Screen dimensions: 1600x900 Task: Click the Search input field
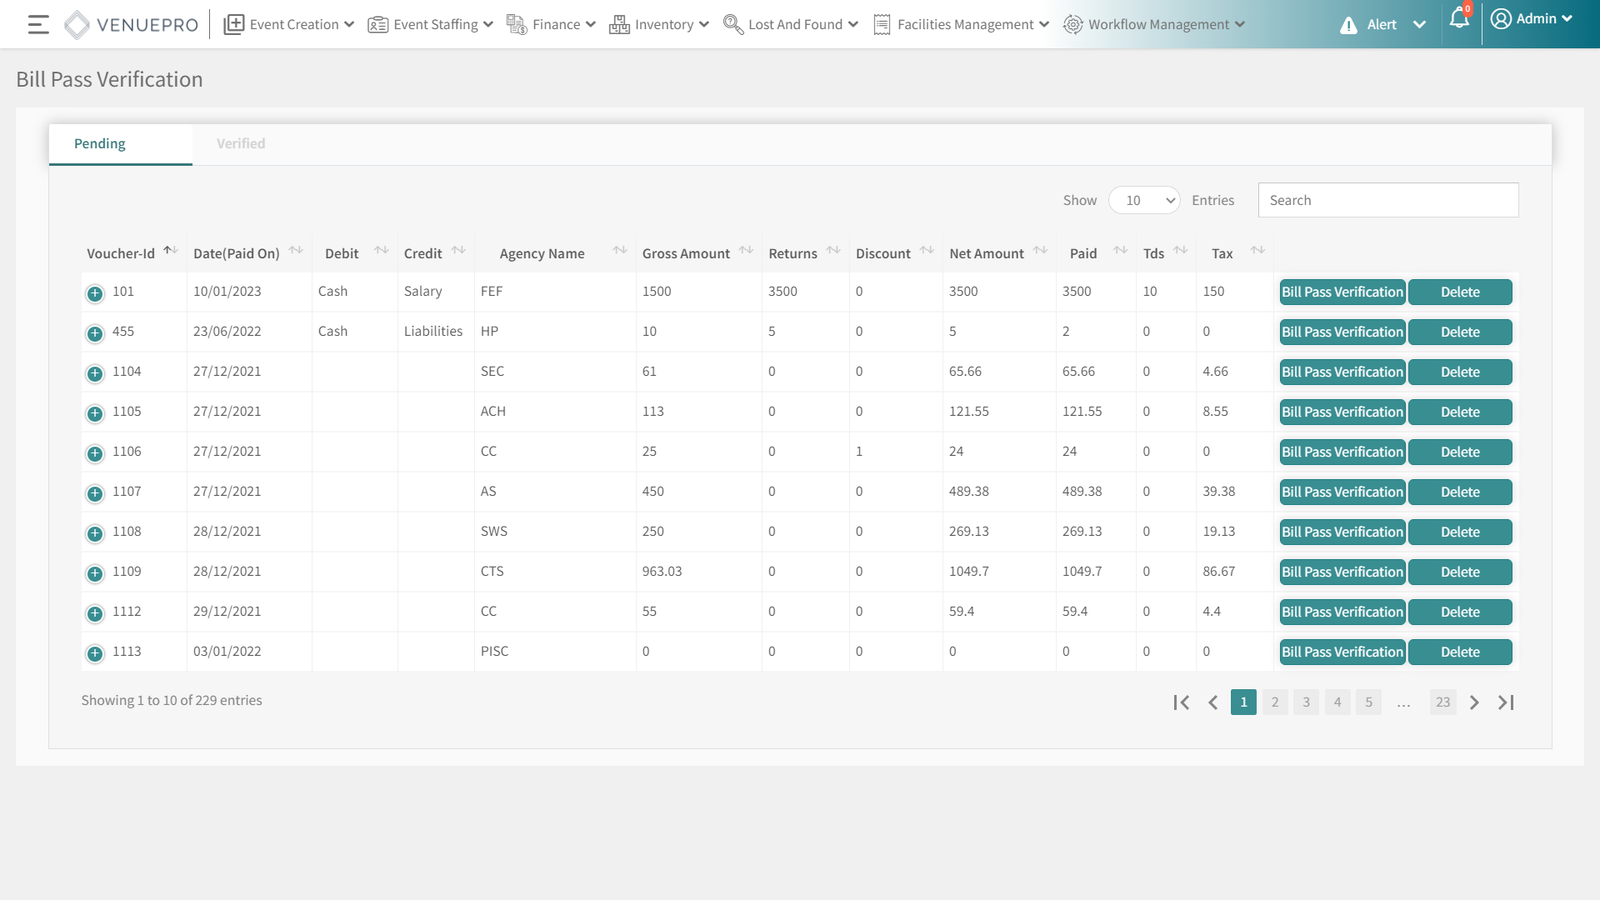coord(1388,200)
